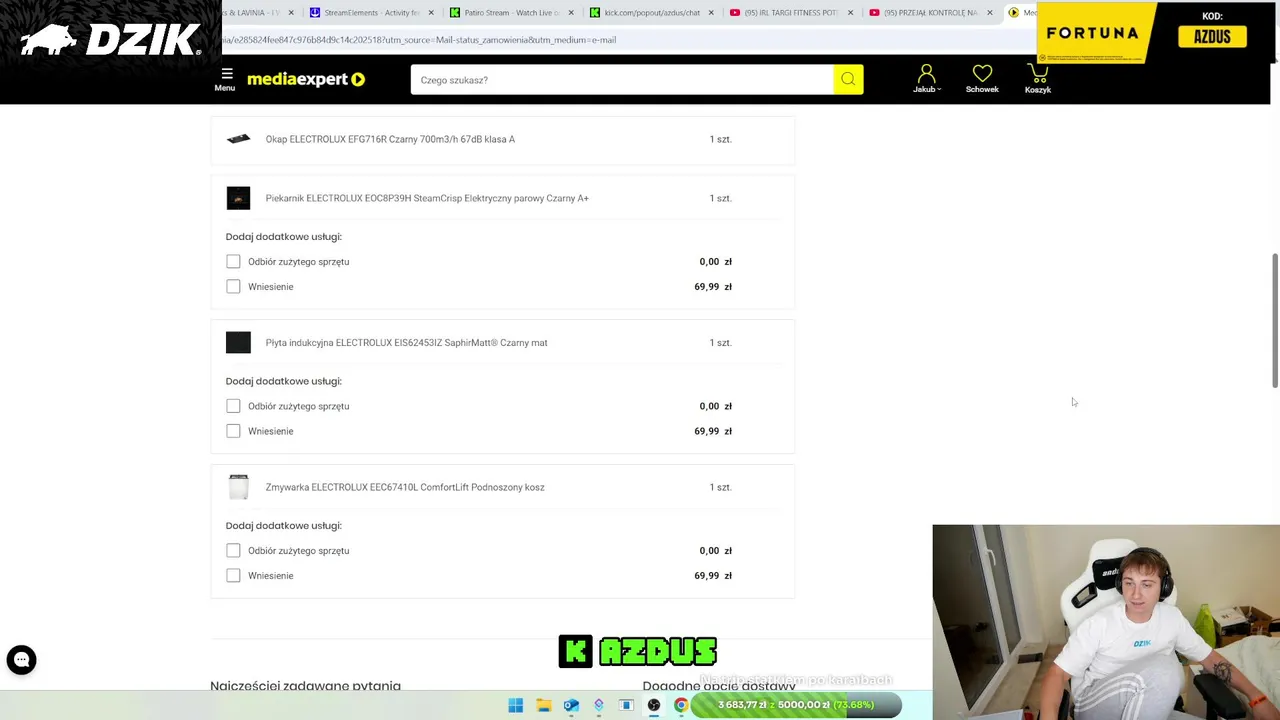This screenshot has width=1280, height=720.
Task: Click Dodaj dodatkowe usługi under Zmywarka
Action: point(283,526)
